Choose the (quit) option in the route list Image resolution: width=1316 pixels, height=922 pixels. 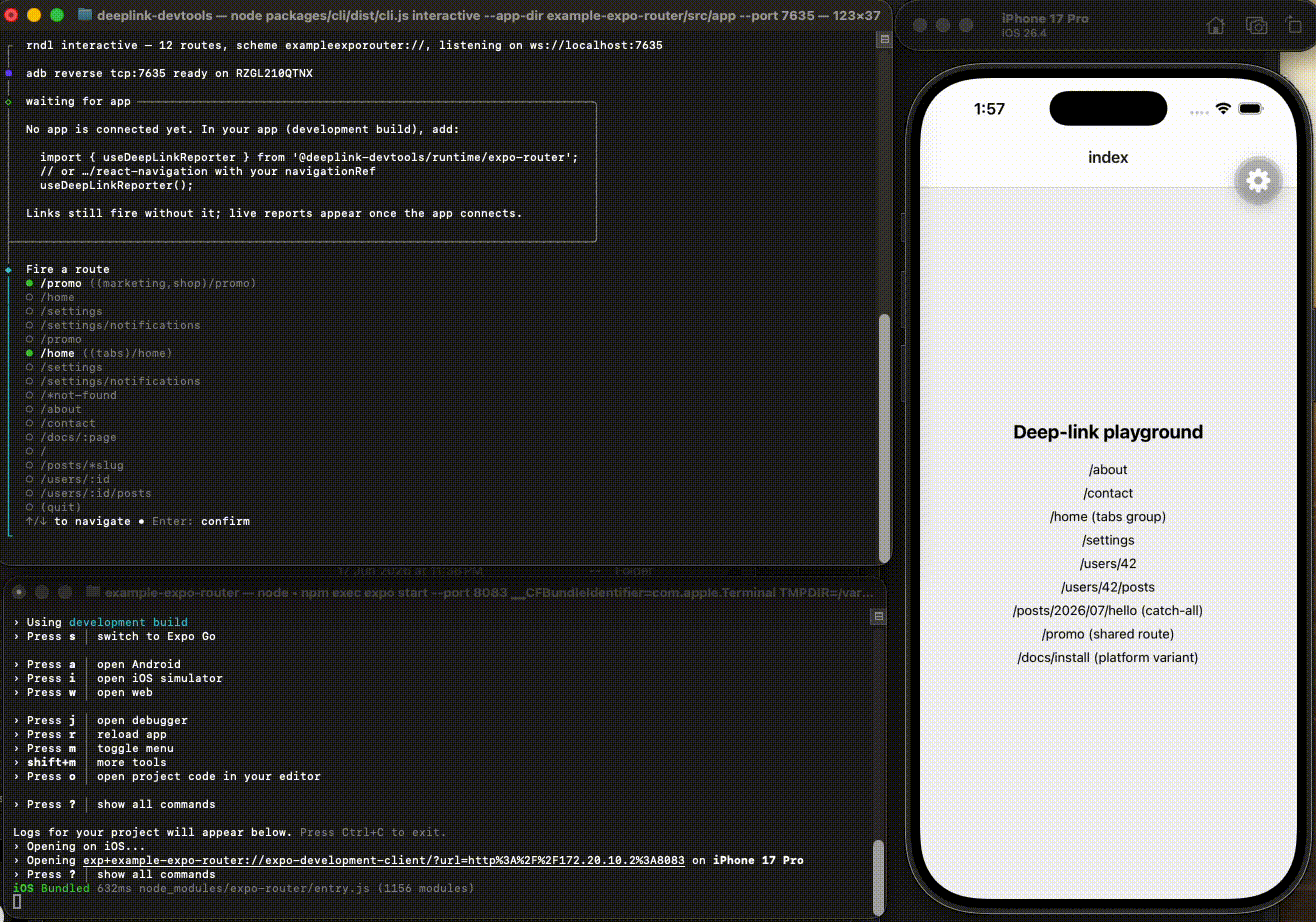[54, 507]
